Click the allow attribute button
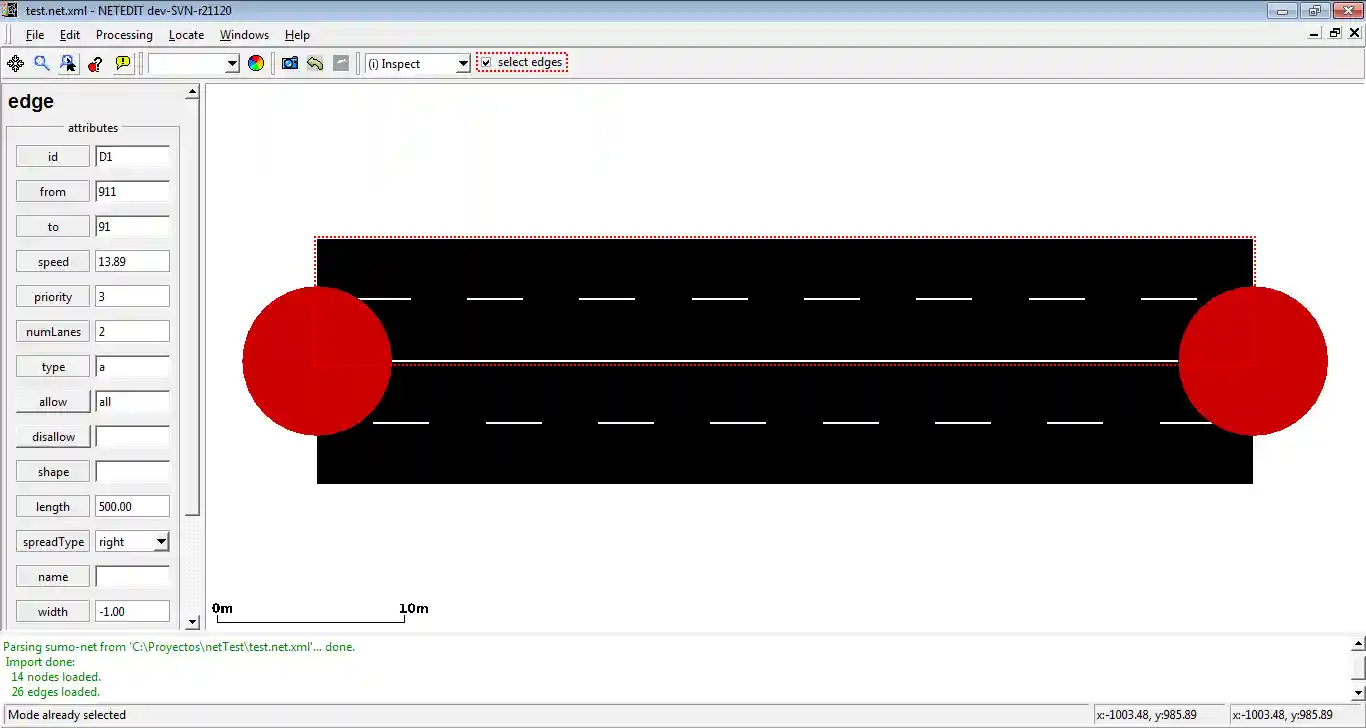The width and height of the screenshot is (1366, 728). (53, 401)
